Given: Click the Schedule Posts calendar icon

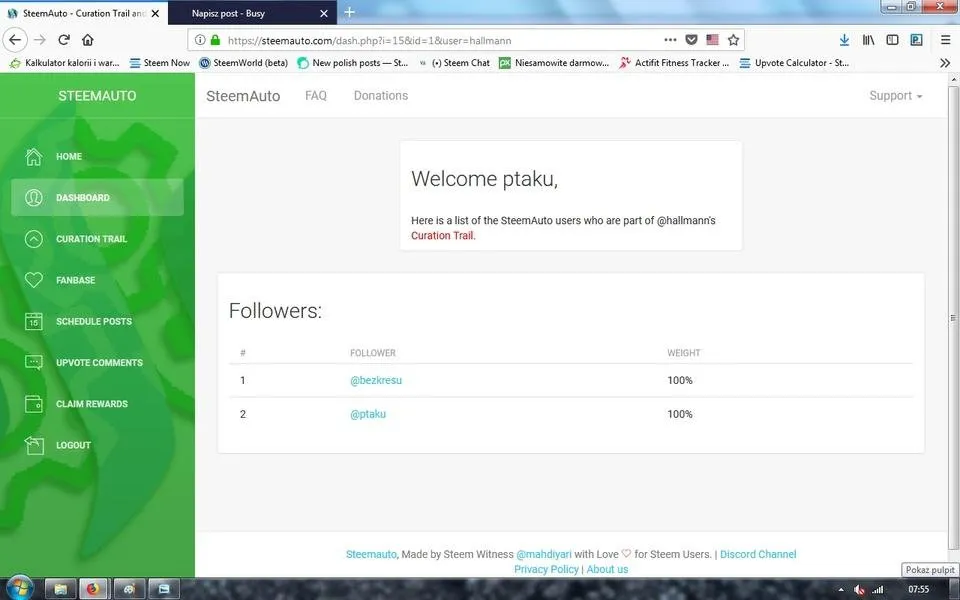Looking at the screenshot, I should pos(34,321).
